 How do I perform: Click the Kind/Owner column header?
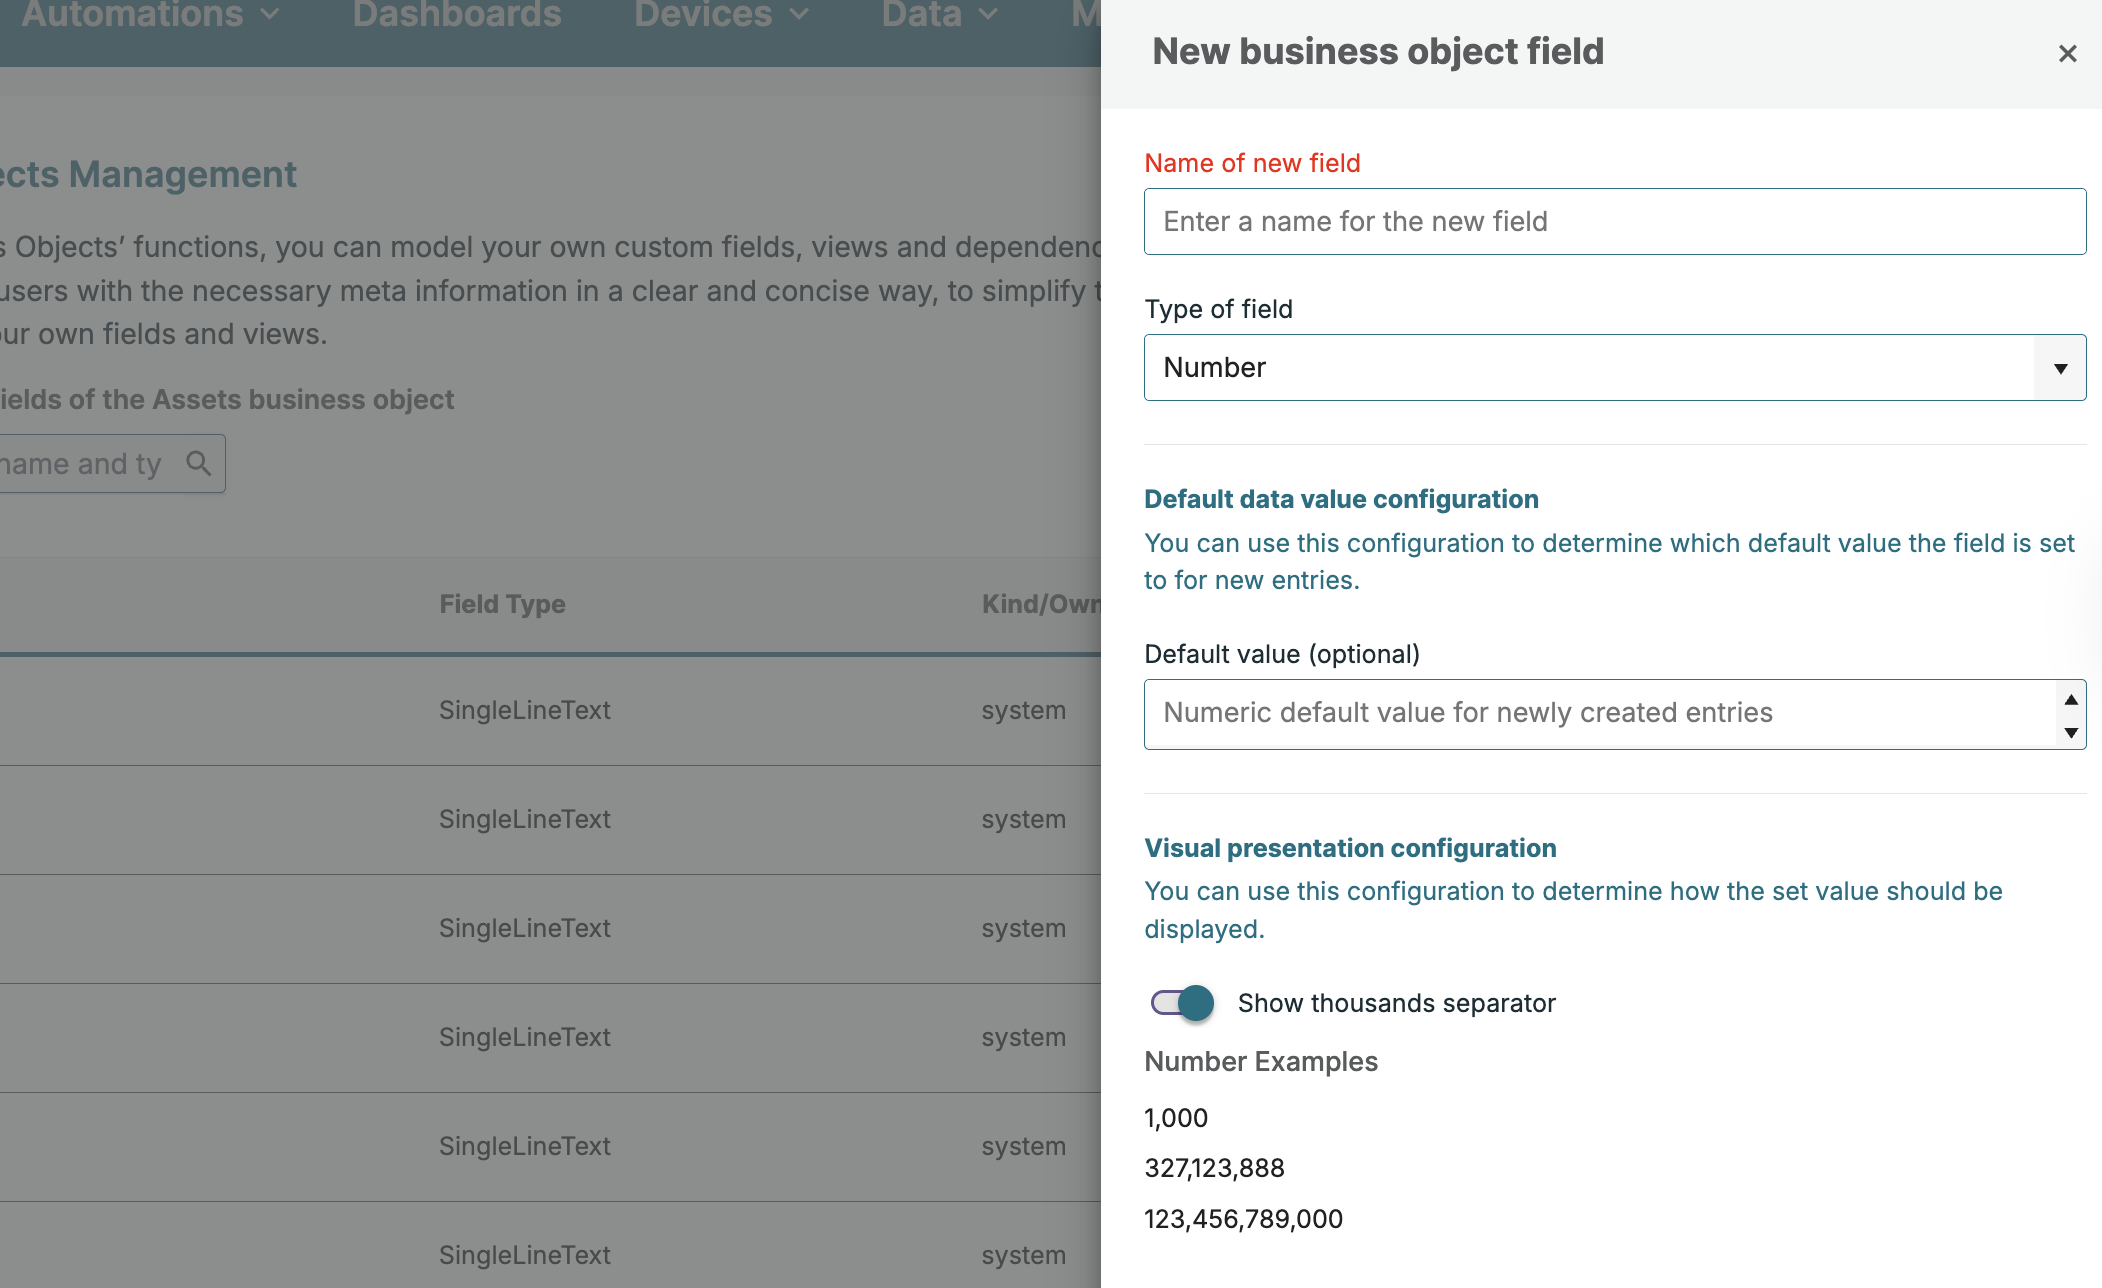(1040, 604)
